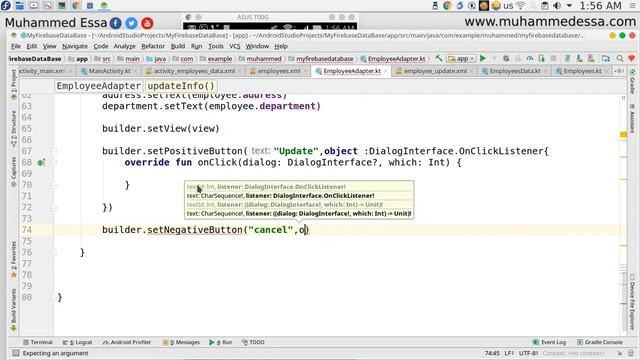Click the clipboard icon in system tray
The image size is (640, 360).
click(x=544, y=5)
